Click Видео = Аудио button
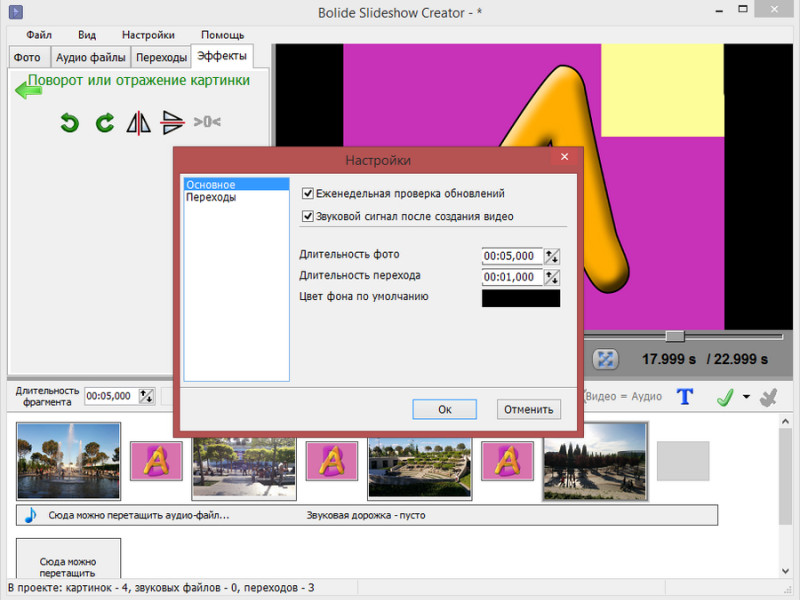Image resolution: width=800 pixels, height=600 pixels. (x=623, y=396)
